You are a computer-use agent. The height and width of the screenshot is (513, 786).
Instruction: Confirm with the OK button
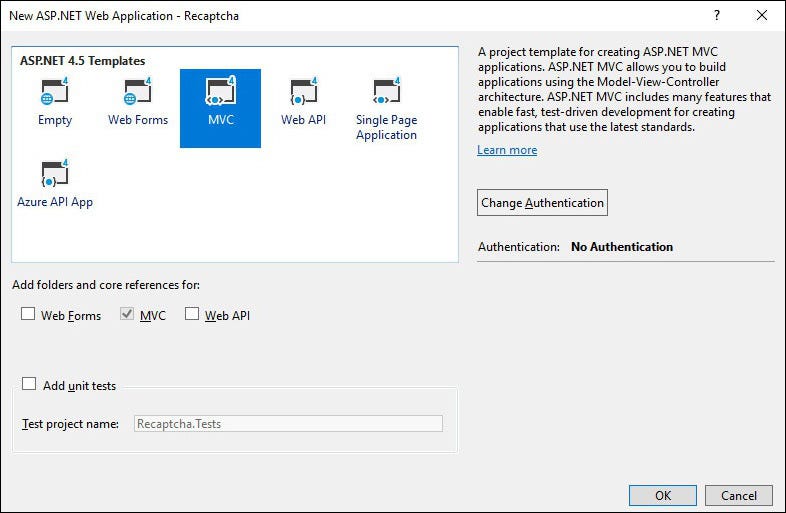(663, 495)
